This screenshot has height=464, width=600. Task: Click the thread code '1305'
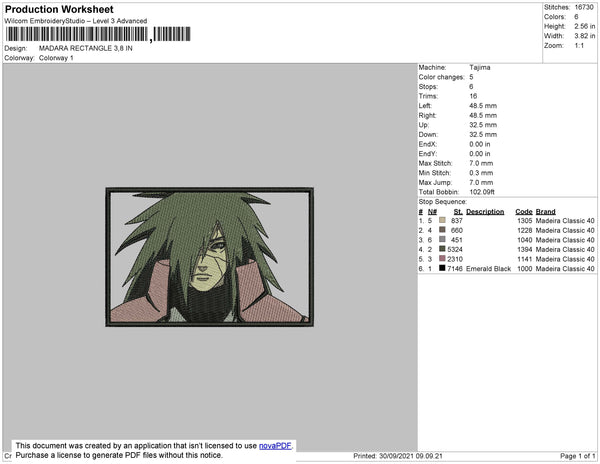525,221
